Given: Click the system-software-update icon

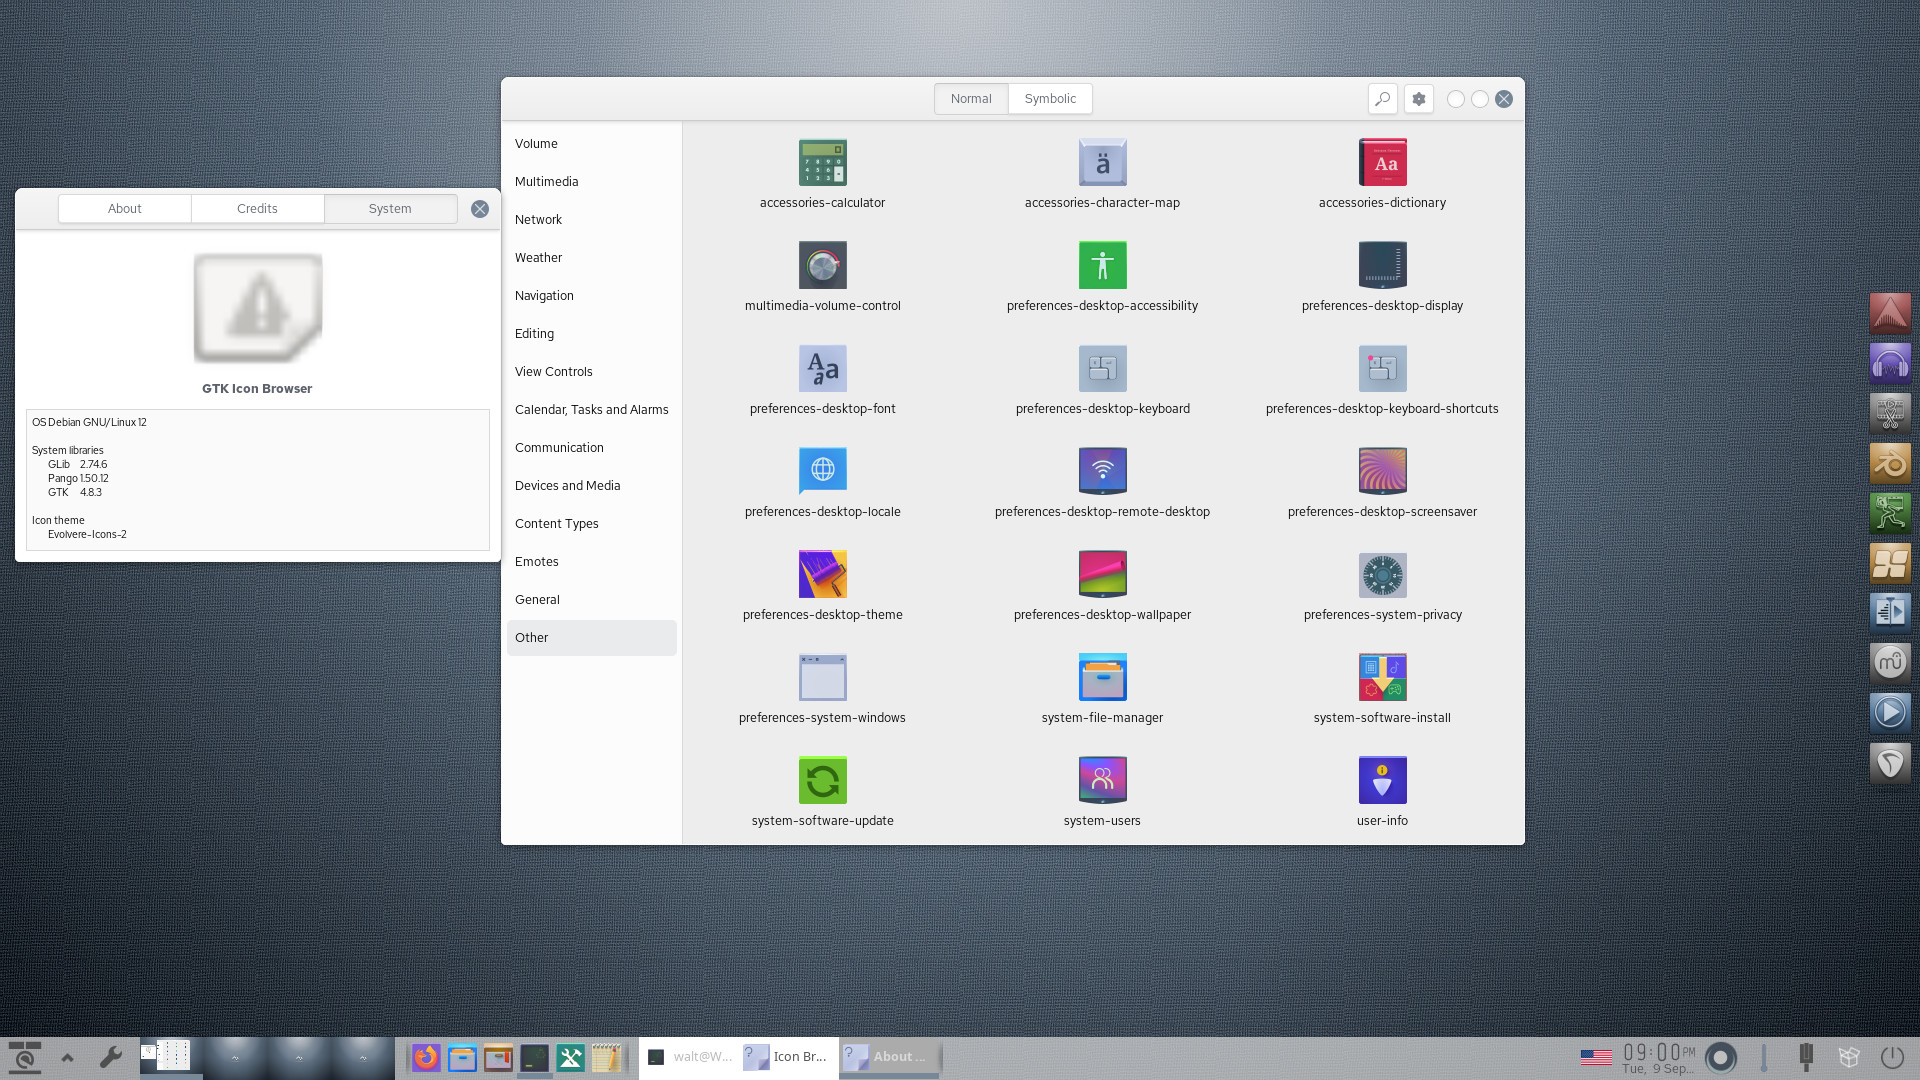Looking at the screenshot, I should (x=822, y=781).
